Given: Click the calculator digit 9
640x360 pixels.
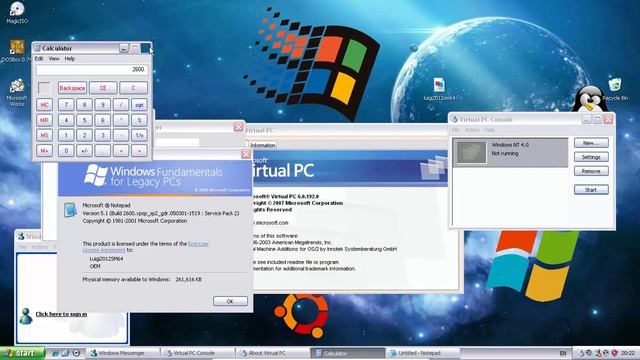Looking at the screenshot, I should pos(103,105).
